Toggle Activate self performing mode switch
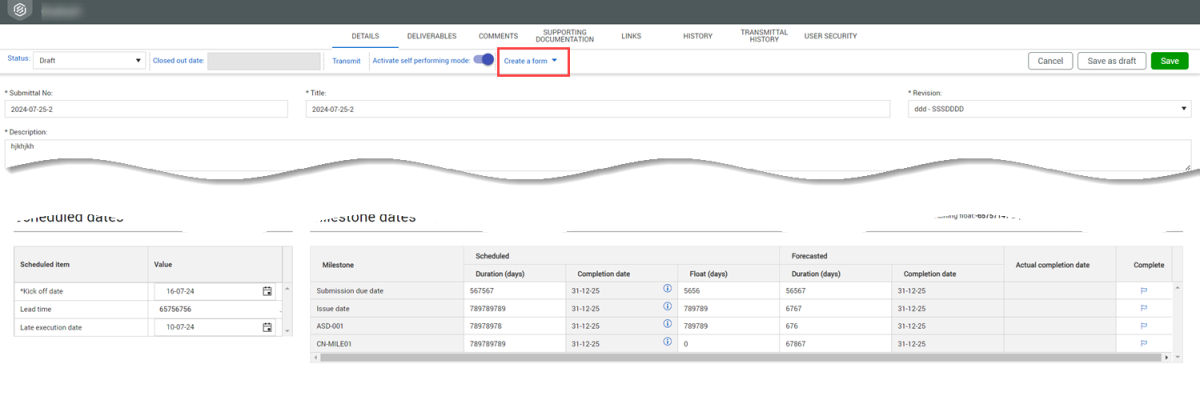This screenshot has height=416, width=1200. click(484, 60)
